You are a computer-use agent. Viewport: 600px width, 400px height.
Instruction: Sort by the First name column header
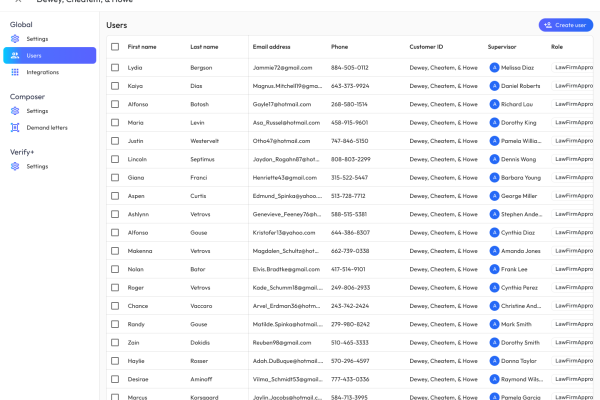pos(142,47)
